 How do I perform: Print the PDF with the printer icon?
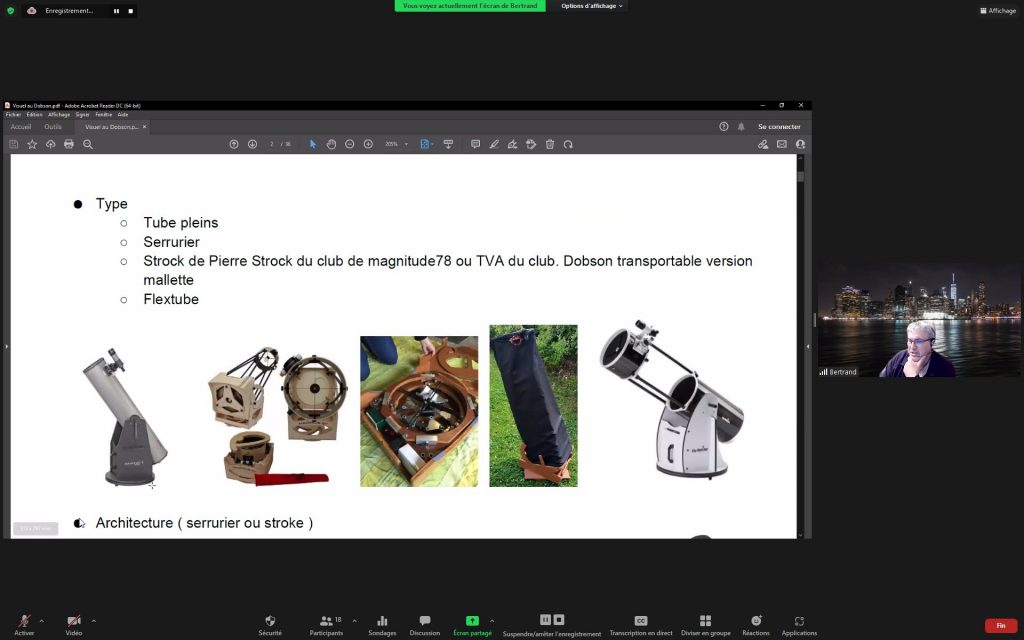coord(69,144)
